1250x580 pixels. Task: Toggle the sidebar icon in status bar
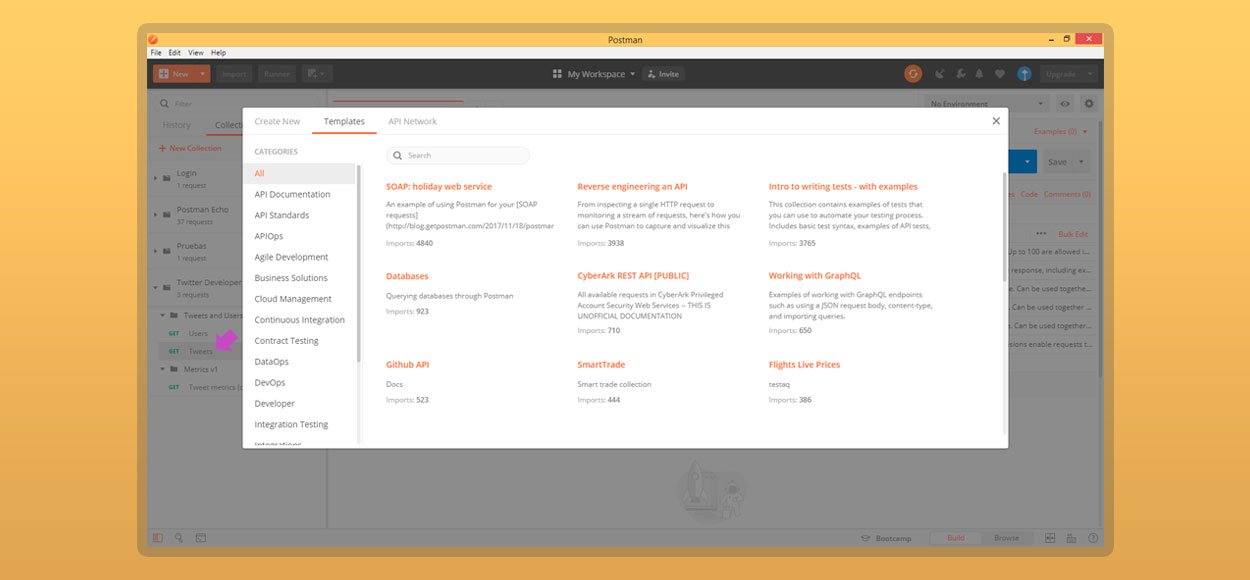[x=158, y=538]
